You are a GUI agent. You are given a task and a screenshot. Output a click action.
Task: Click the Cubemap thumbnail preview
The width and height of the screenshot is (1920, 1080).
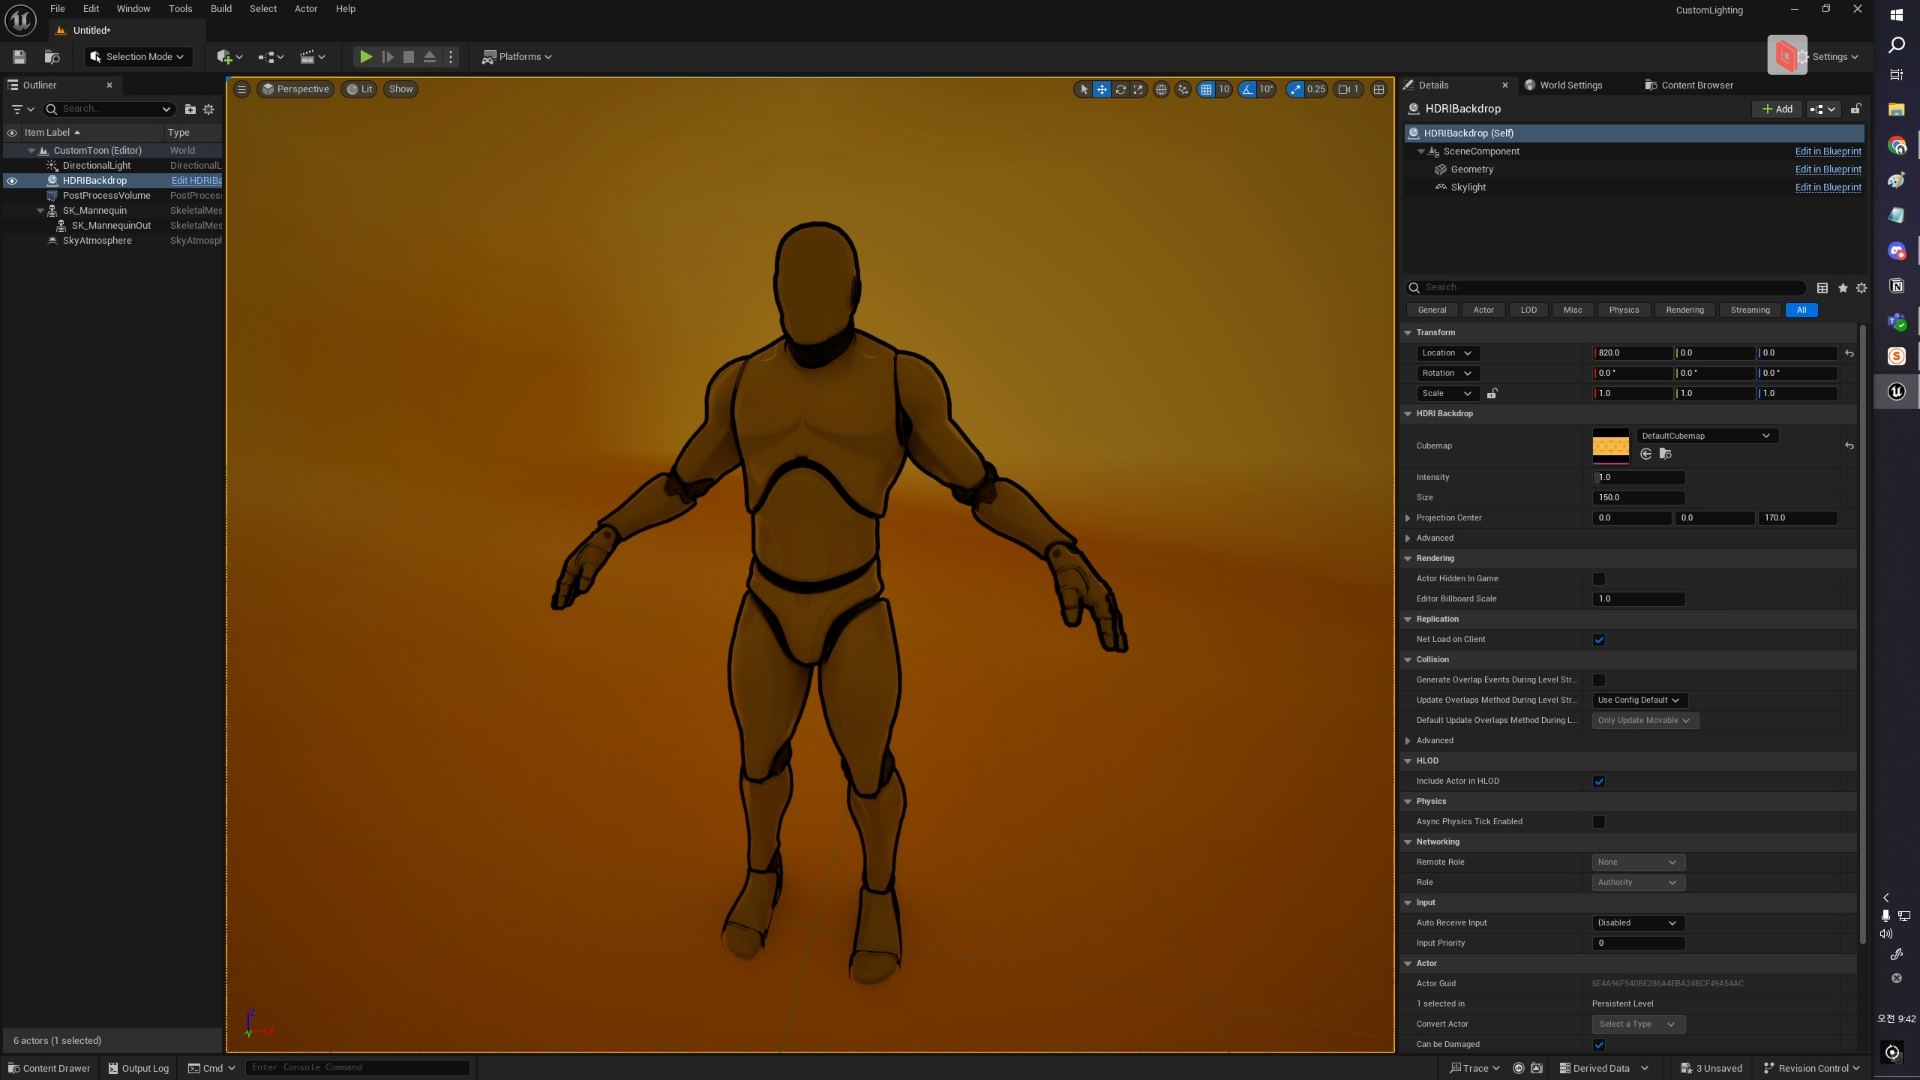1610,446
